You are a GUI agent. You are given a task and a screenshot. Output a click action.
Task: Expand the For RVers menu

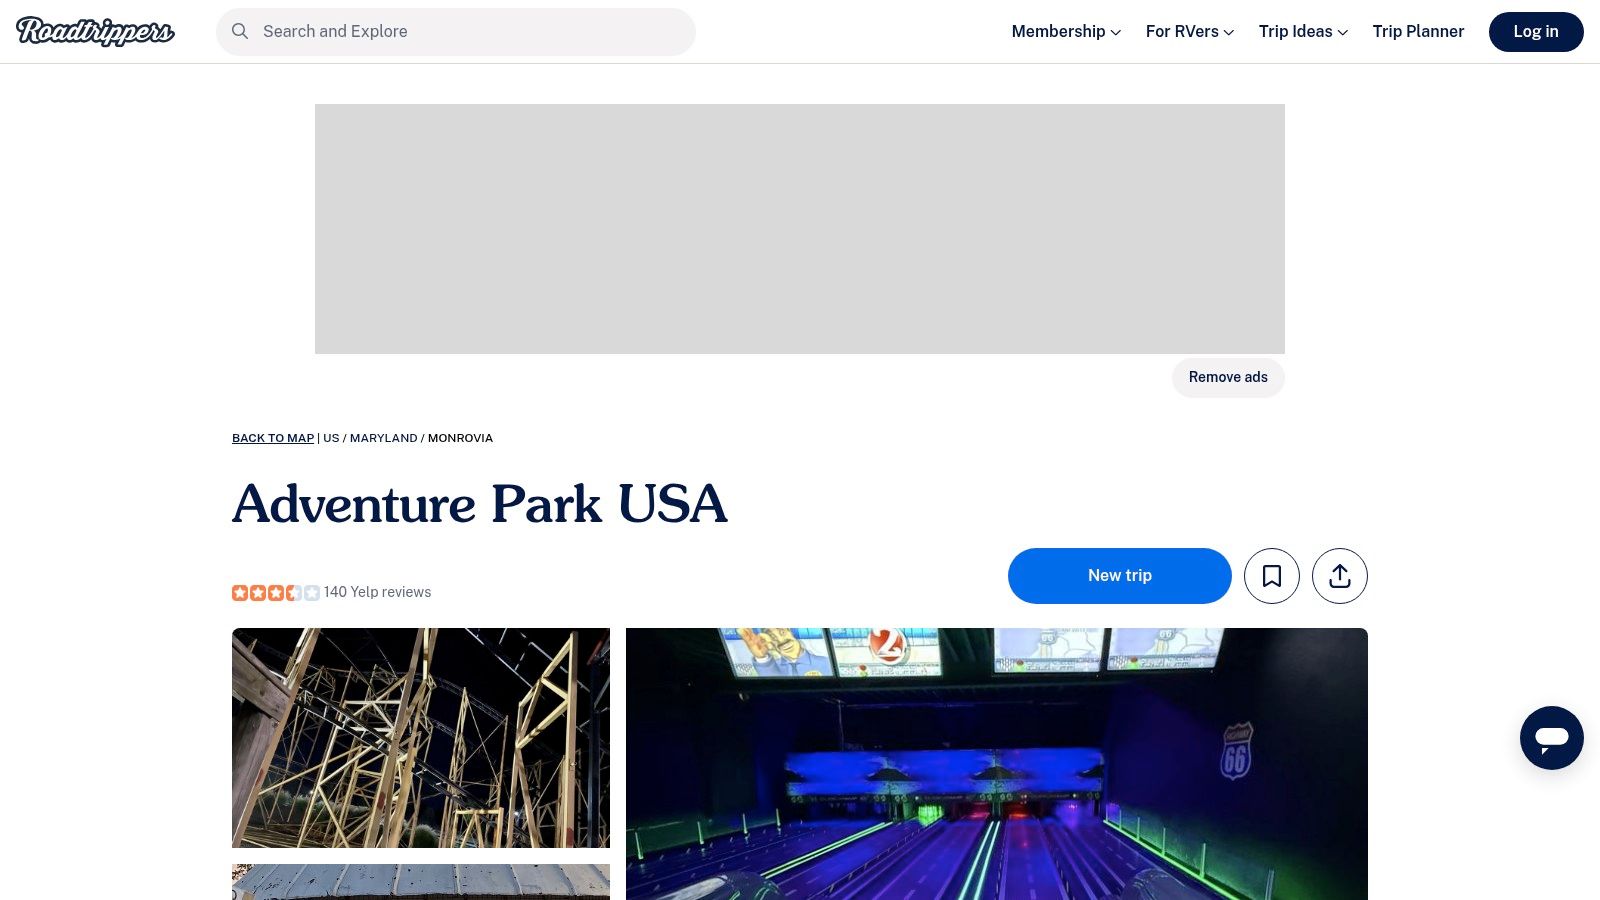pos(1190,31)
